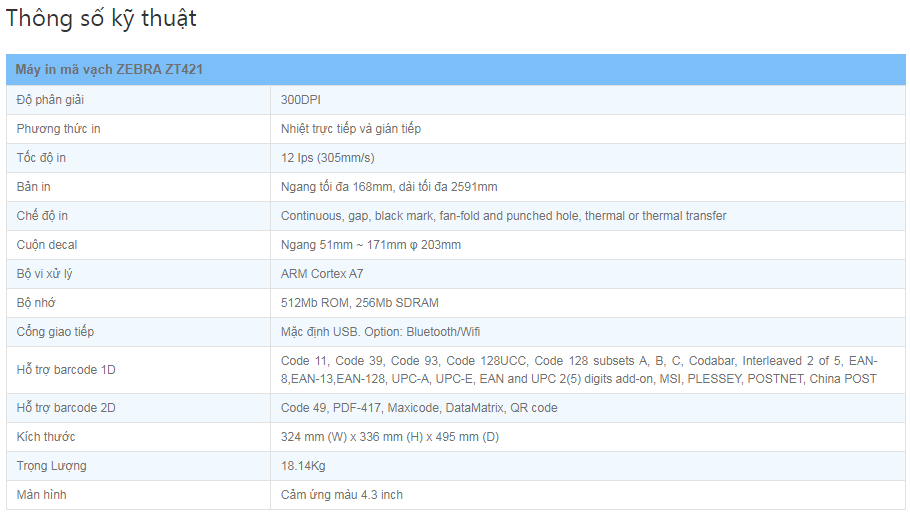Click the table header 'Máy in mã vạch ZEBRA ZT421'

pos(111,70)
